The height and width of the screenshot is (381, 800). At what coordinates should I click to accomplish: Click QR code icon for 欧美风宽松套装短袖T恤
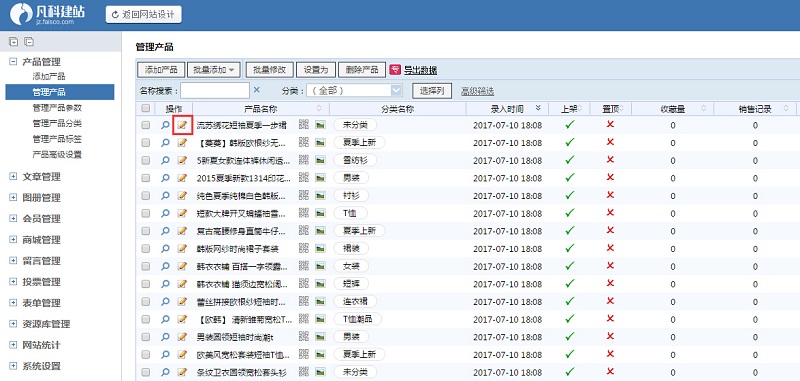pyautogui.click(x=304, y=353)
